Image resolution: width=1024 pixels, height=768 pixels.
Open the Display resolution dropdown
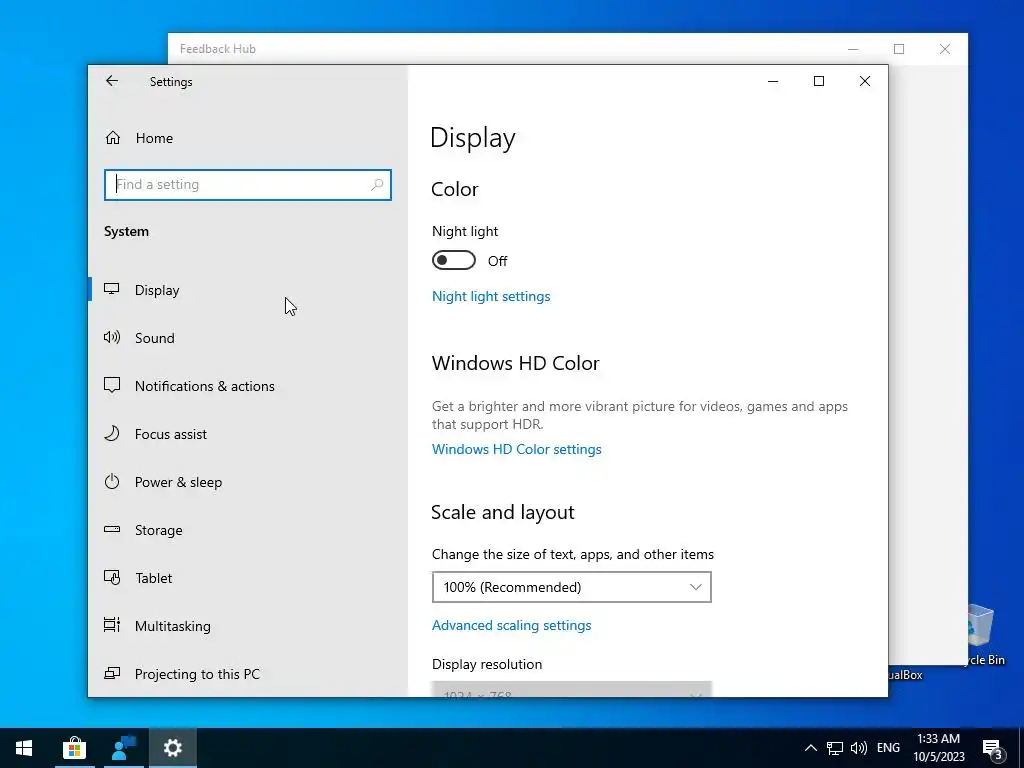click(571, 689)
